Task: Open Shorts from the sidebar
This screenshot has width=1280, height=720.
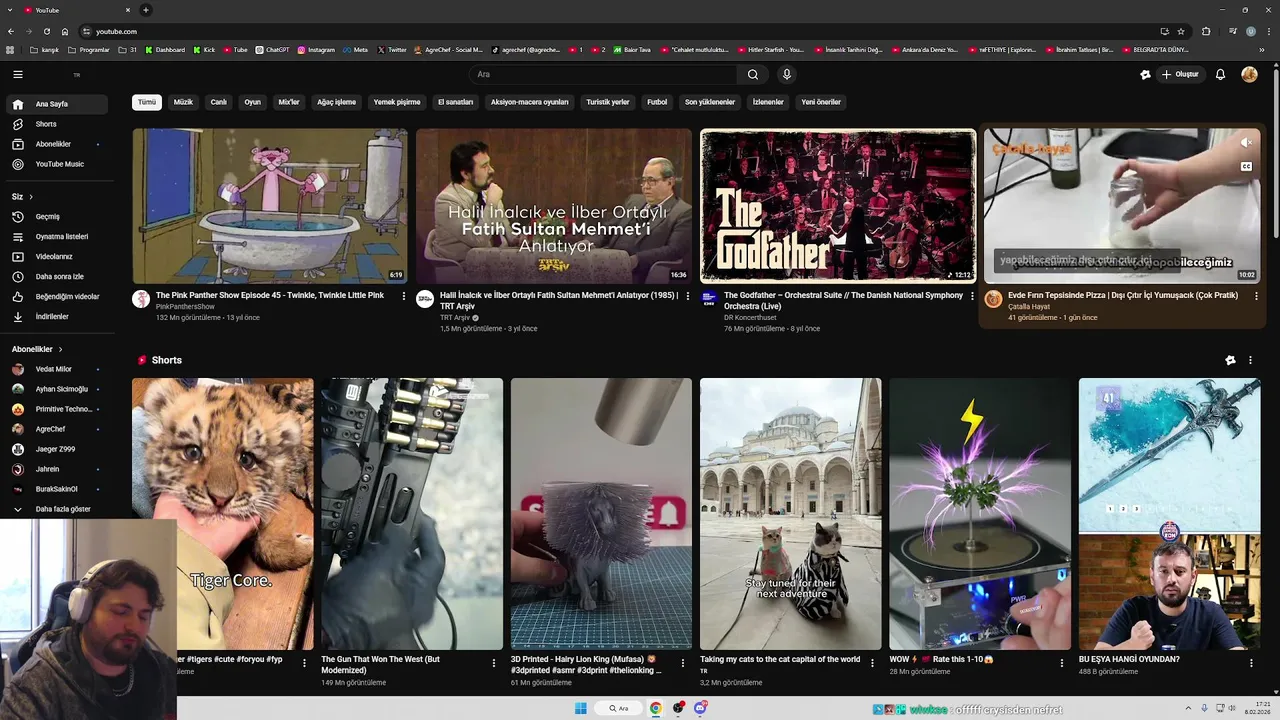Action: [x=56, y=124]
